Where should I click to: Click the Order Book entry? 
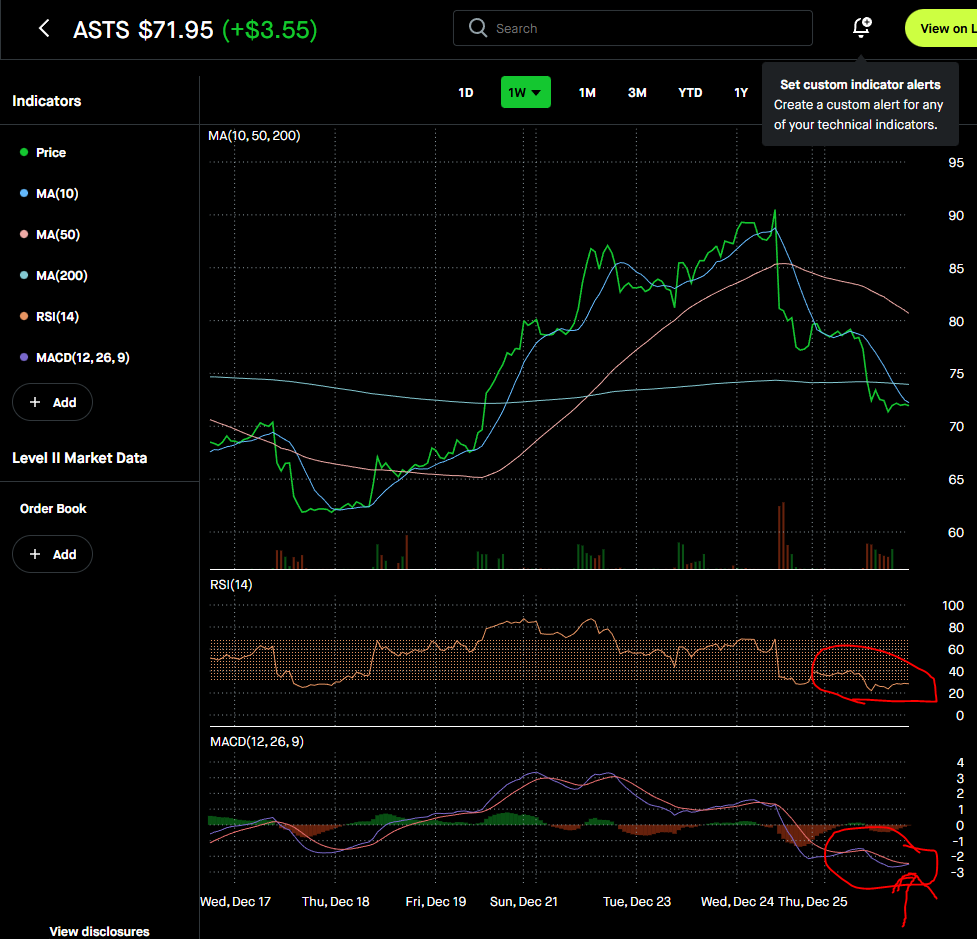[x=53, y=508]
